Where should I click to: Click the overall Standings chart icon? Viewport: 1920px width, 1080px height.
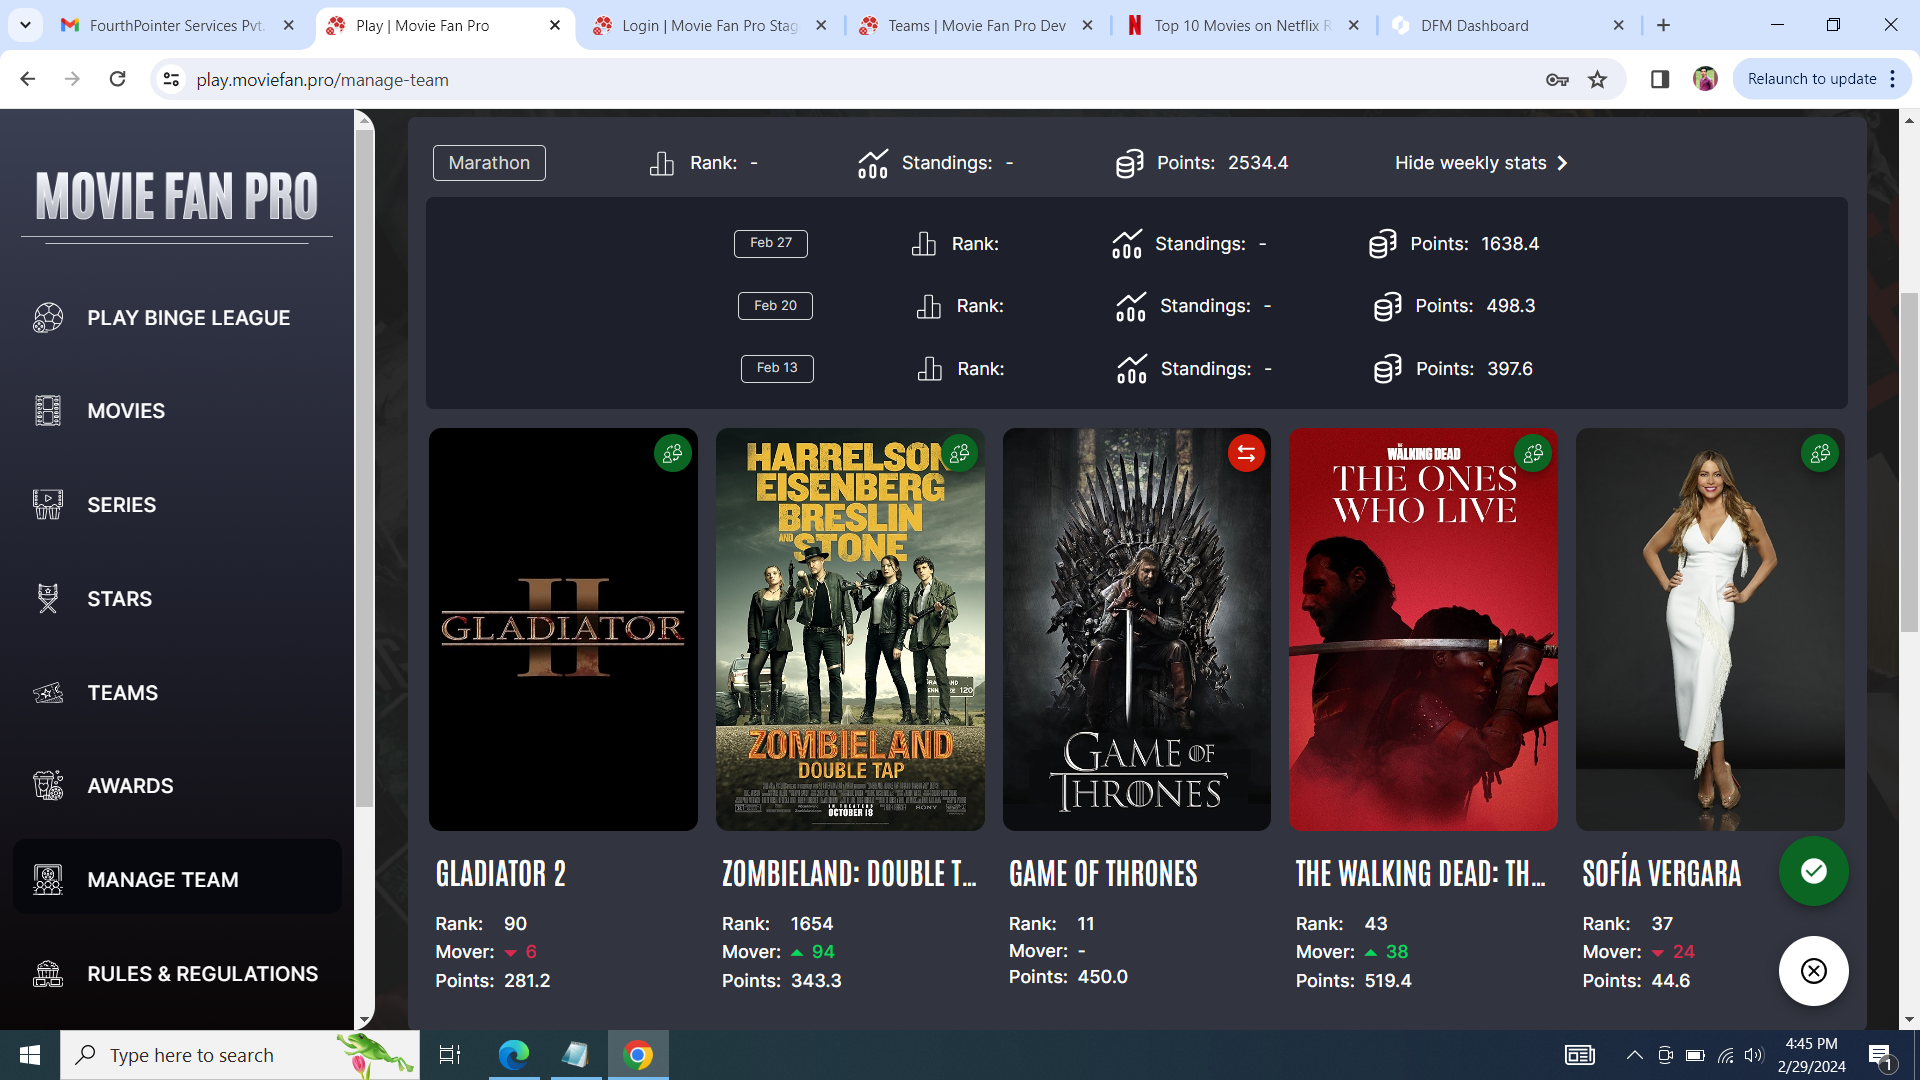(x=873, y=163)
